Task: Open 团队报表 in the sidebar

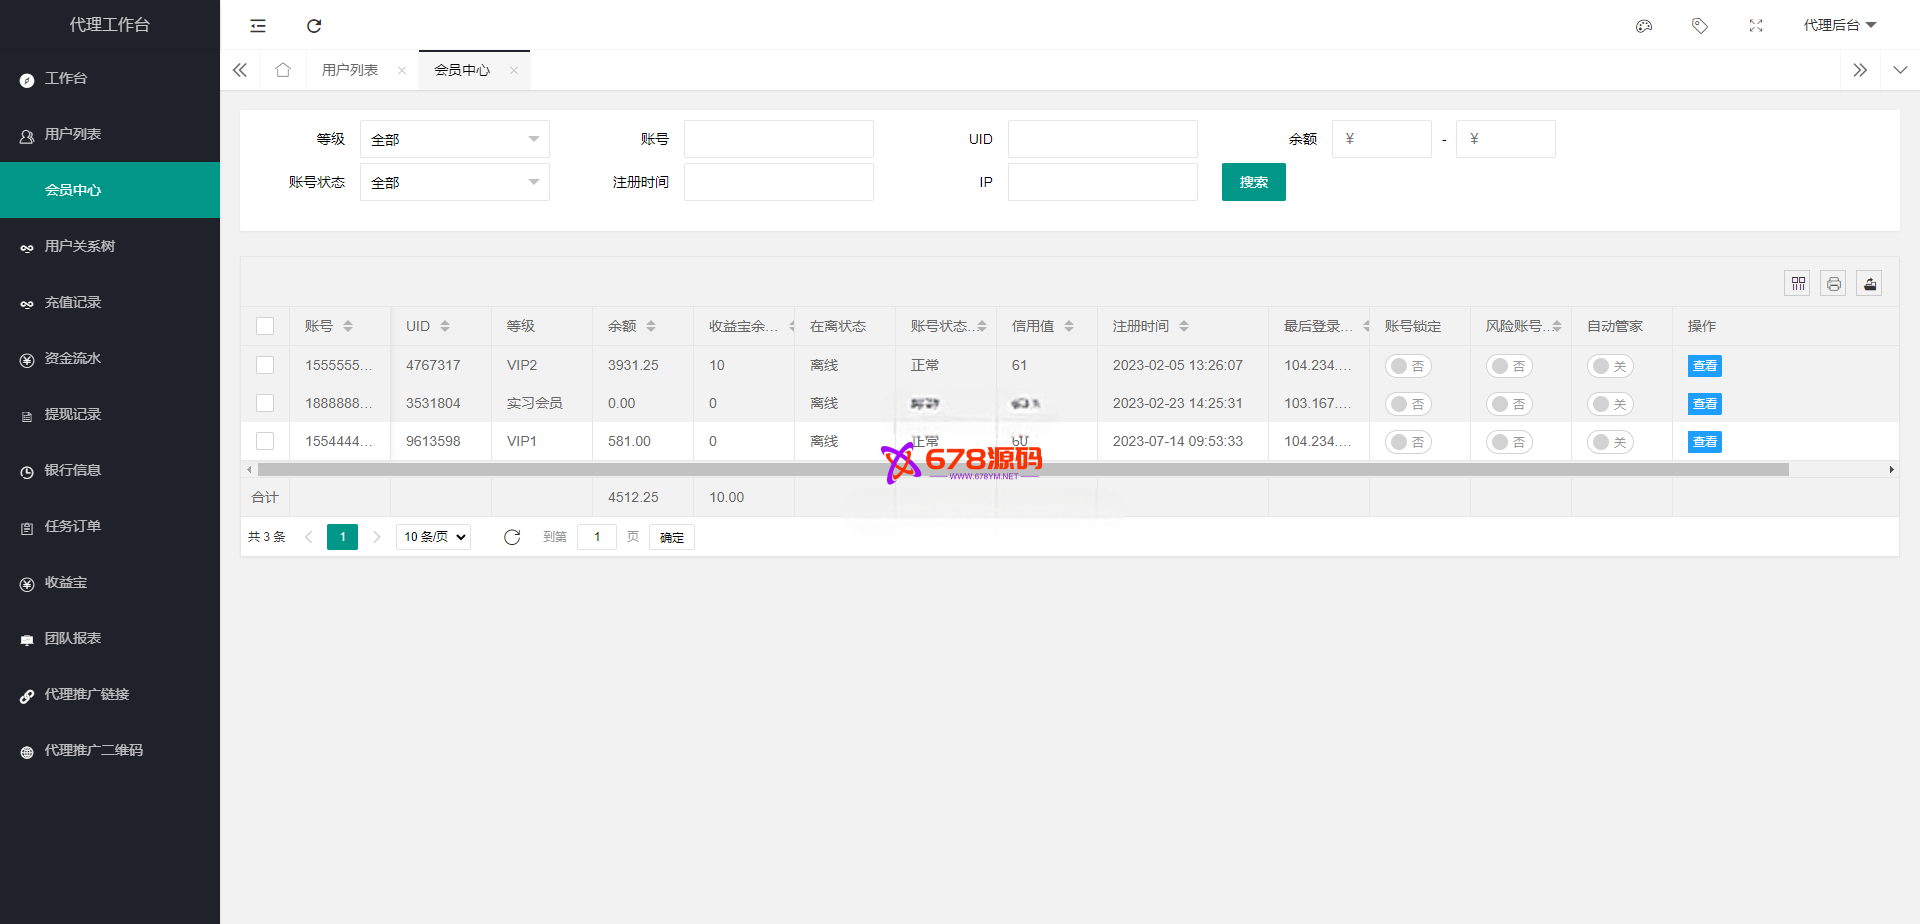Action: point(110,638)
